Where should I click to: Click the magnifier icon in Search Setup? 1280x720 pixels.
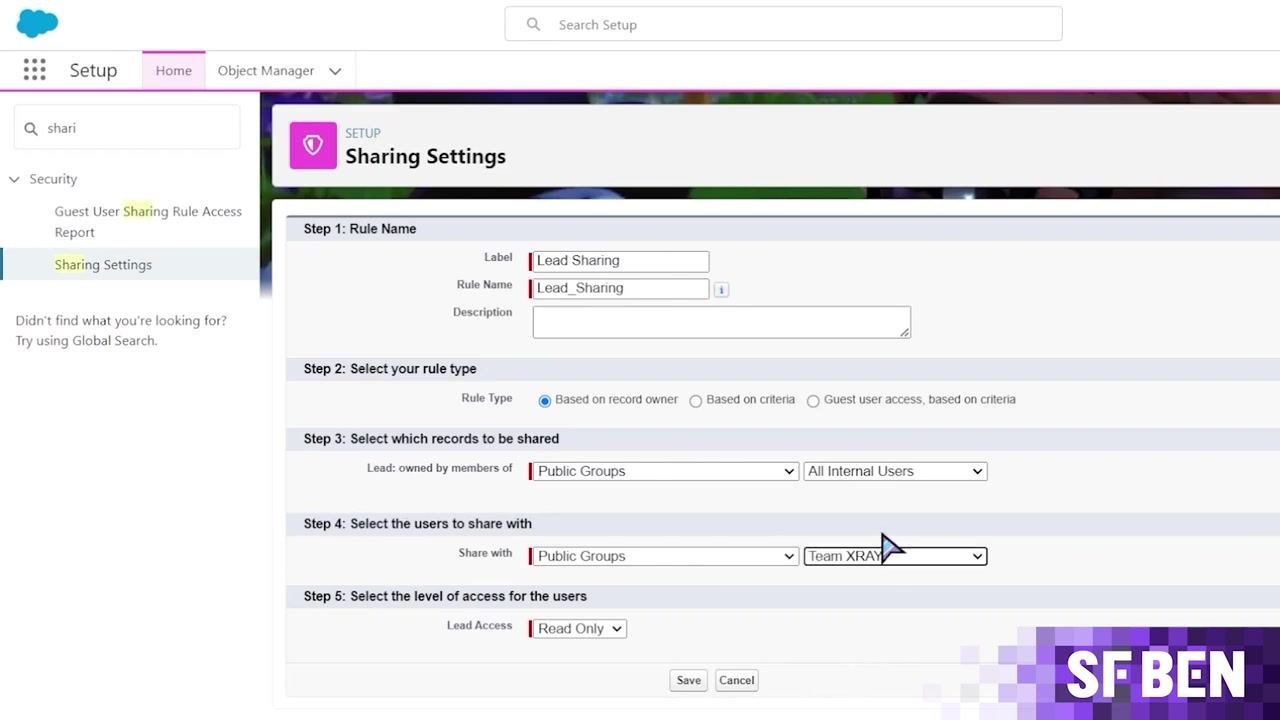[x=534, y=24]
